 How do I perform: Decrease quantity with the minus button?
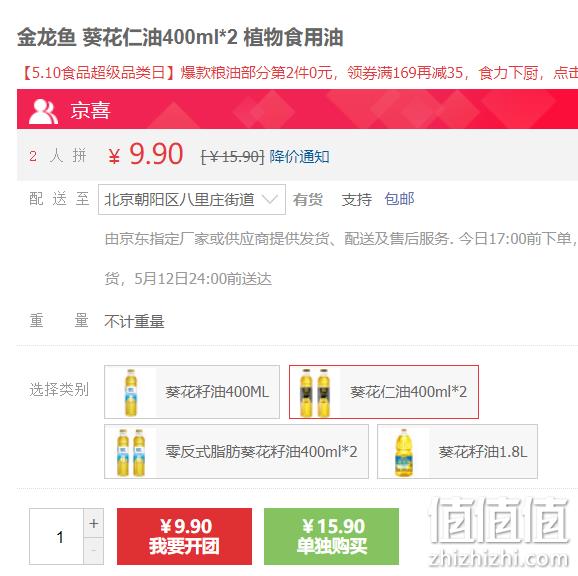click(x=94, y=551)
